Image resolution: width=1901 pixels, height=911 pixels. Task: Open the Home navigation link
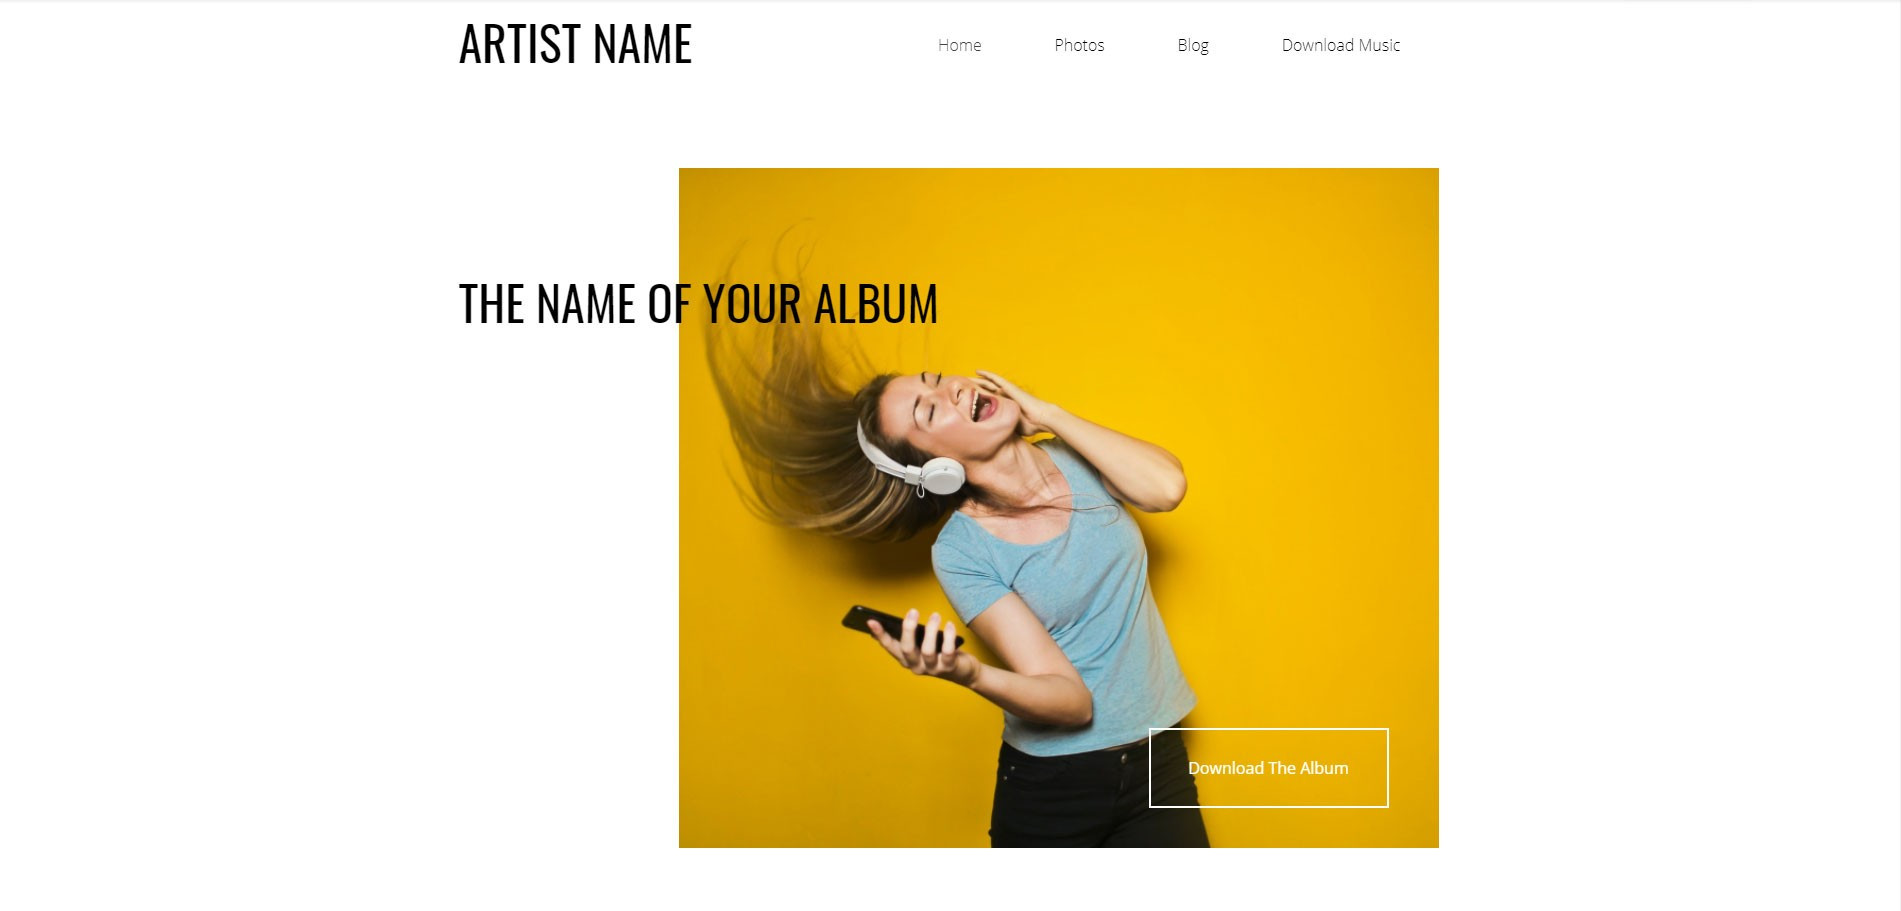pos(959,45)
